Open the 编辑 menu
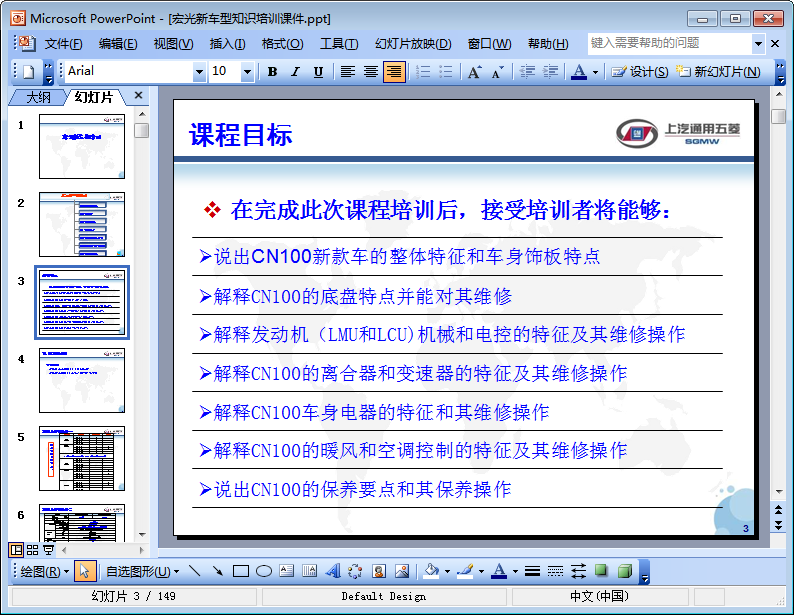The height and width of the screenshot is (615, 794). coord(118,44)
